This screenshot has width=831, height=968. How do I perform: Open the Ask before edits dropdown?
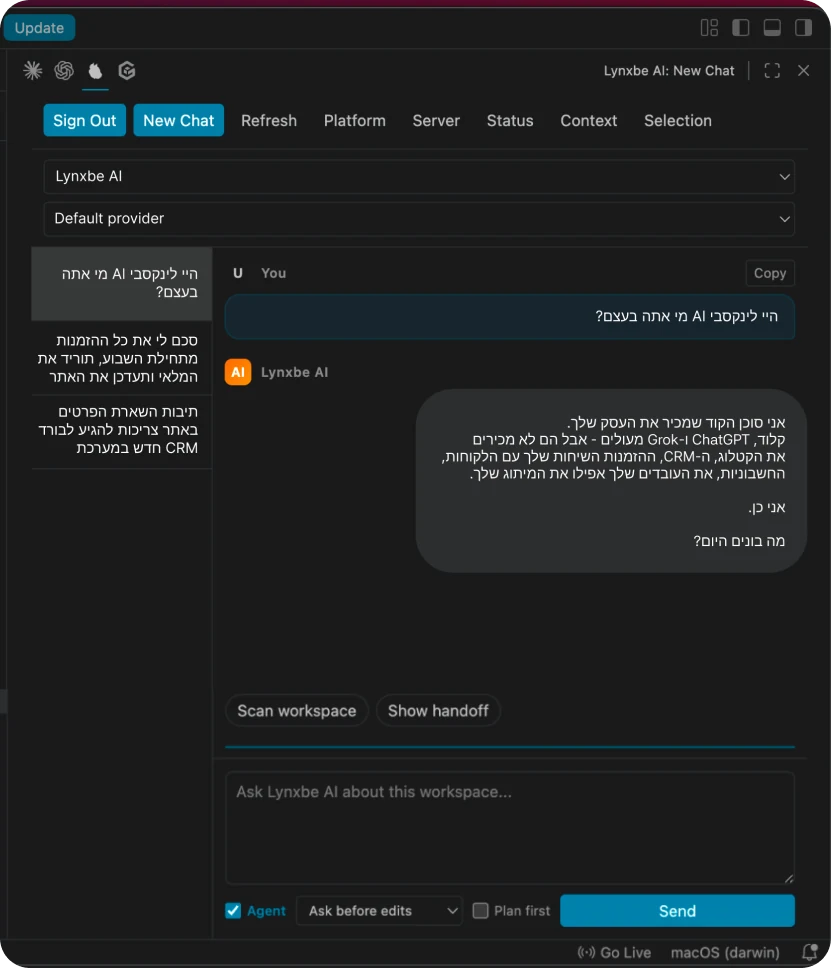[380, 911]
